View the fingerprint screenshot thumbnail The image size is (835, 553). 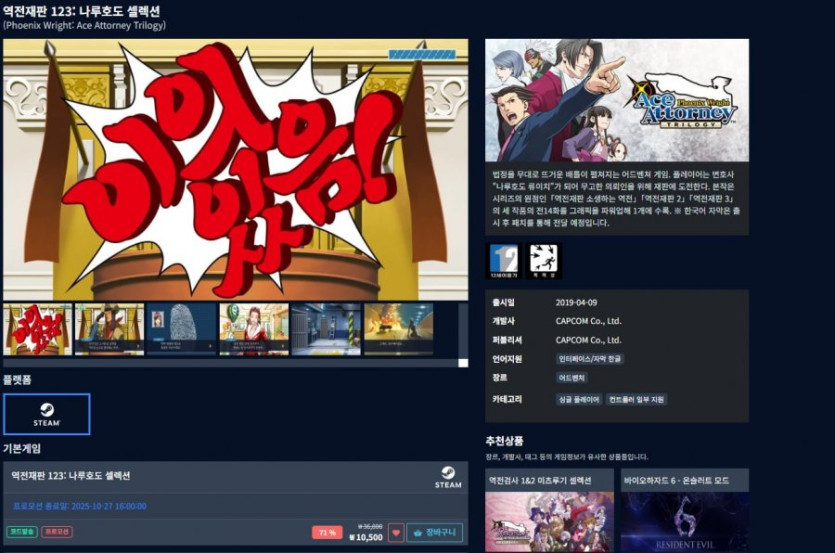pyautogui.click(x=182, y=329)
